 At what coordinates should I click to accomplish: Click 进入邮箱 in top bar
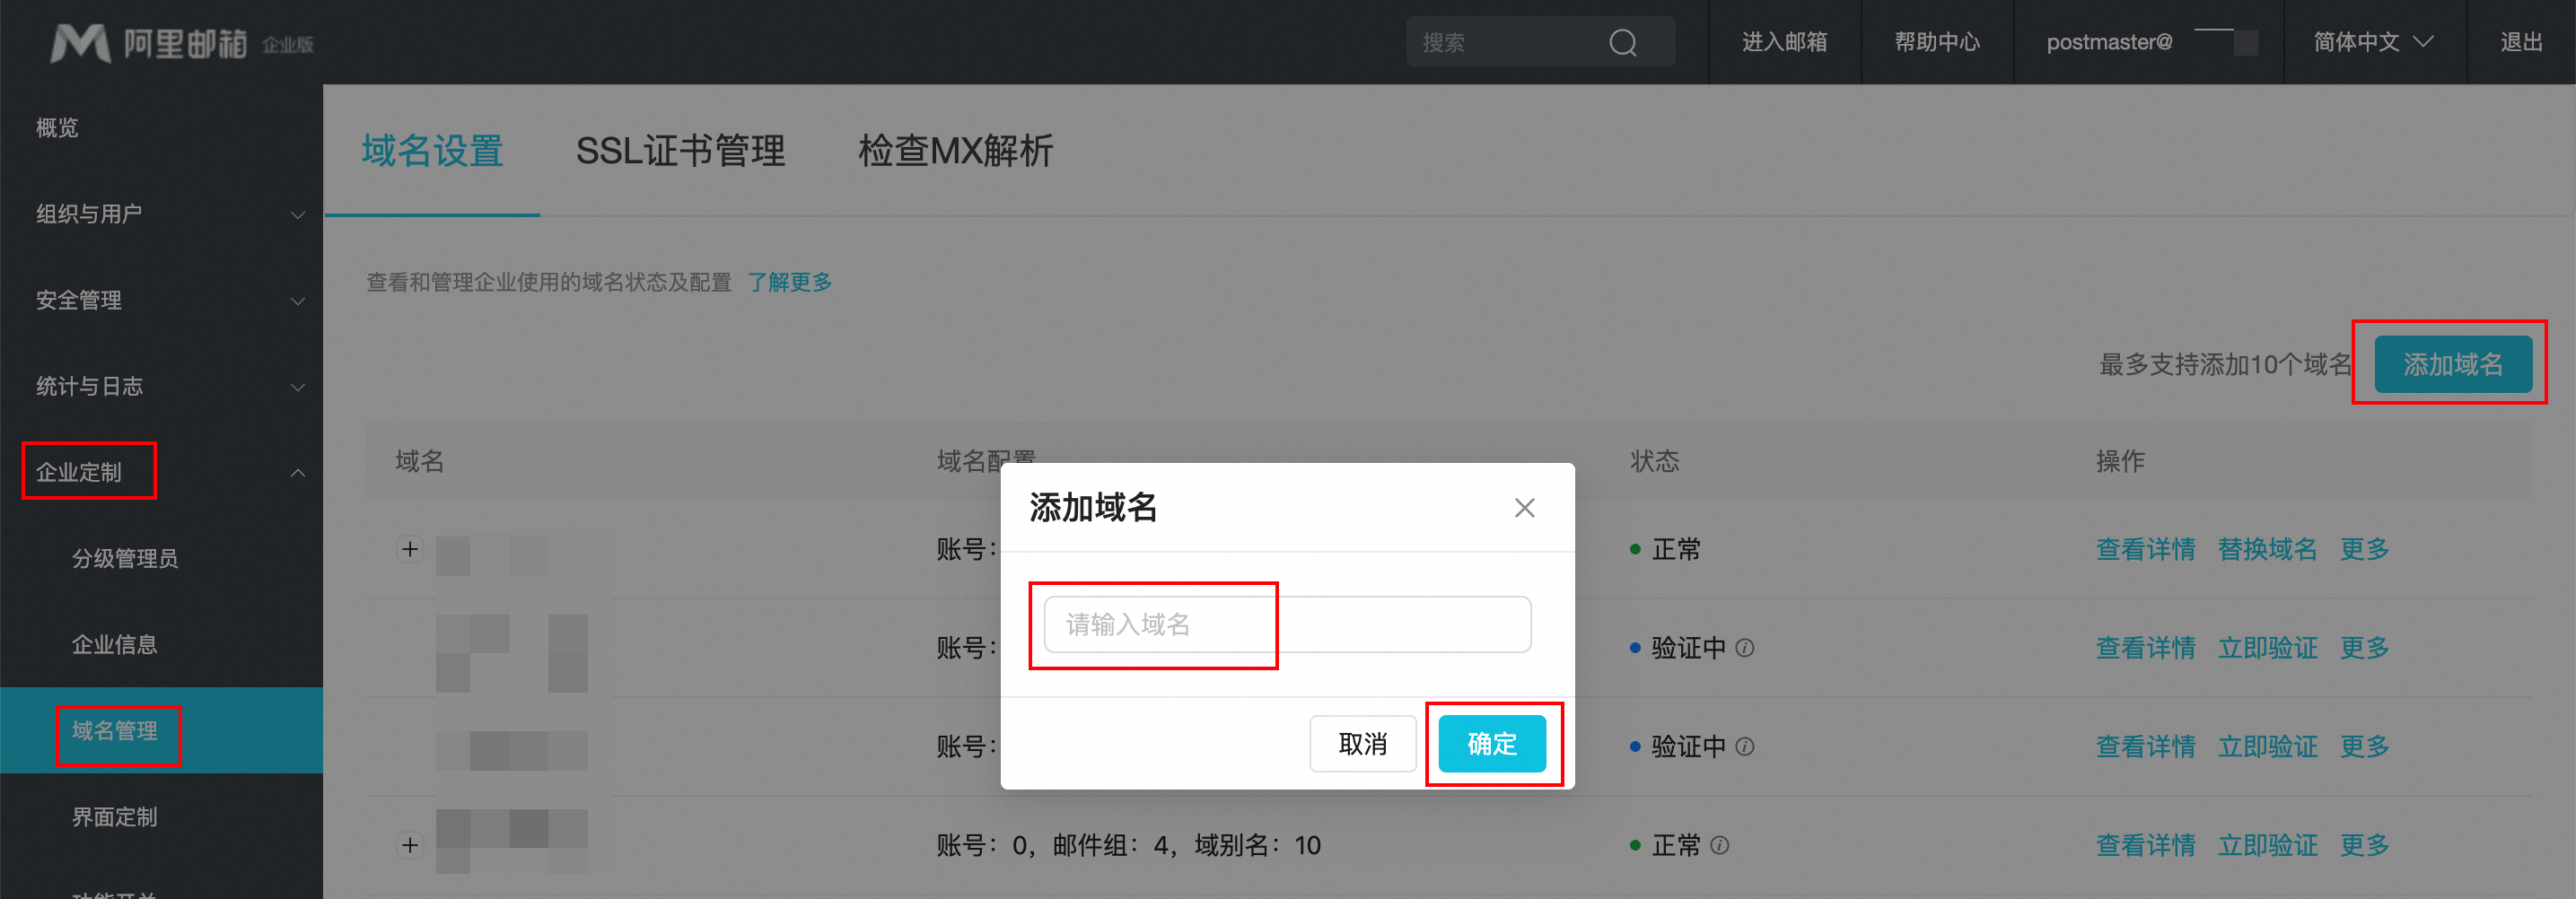[x=1784, y=42]
